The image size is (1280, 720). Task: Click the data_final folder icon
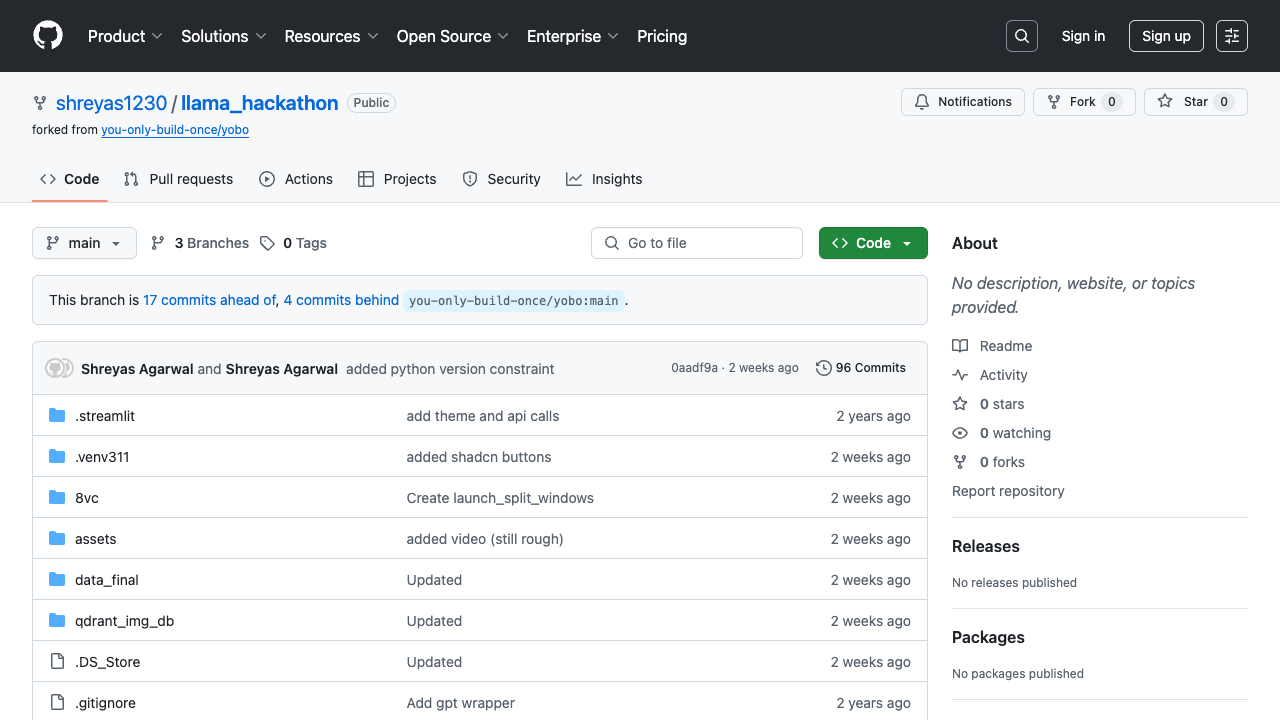click(57, 580)
